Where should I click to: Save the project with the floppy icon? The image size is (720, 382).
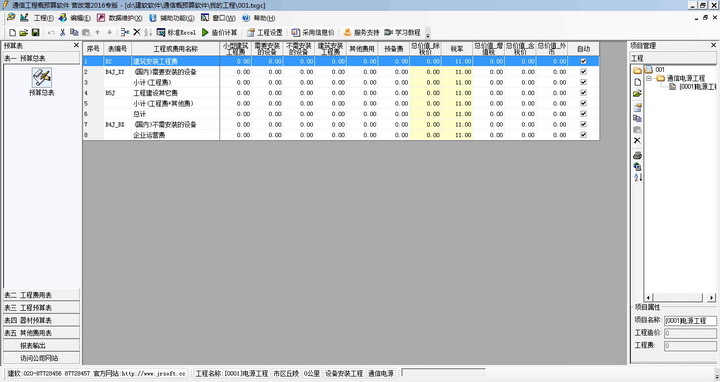coord(35,33)
